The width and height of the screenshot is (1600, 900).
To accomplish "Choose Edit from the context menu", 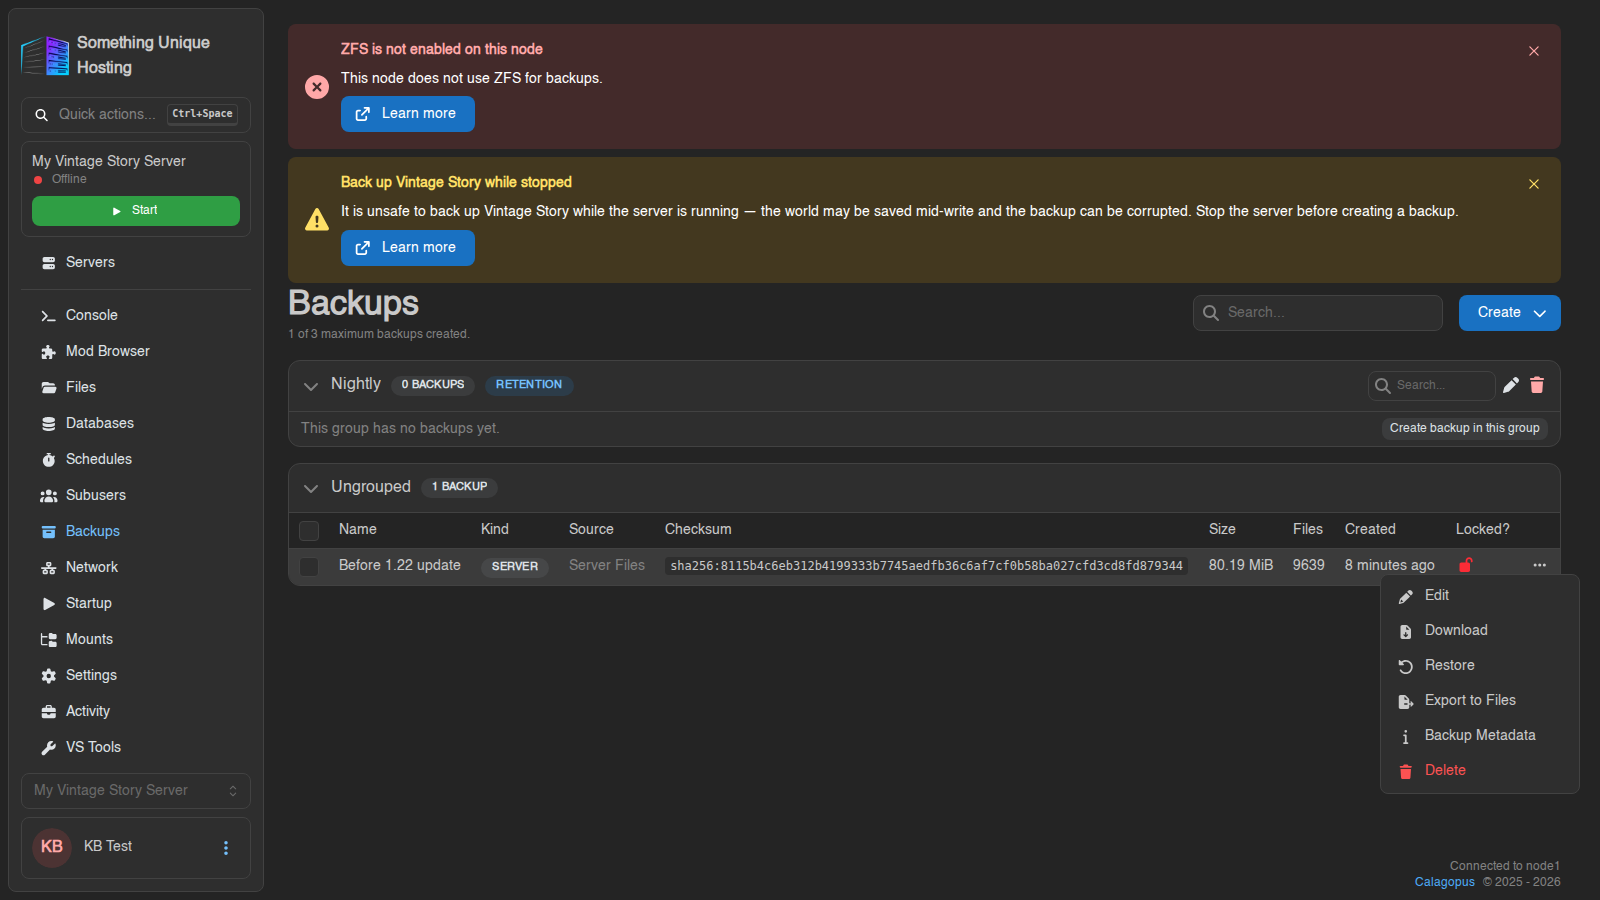I will click(x=1479, y=595).
